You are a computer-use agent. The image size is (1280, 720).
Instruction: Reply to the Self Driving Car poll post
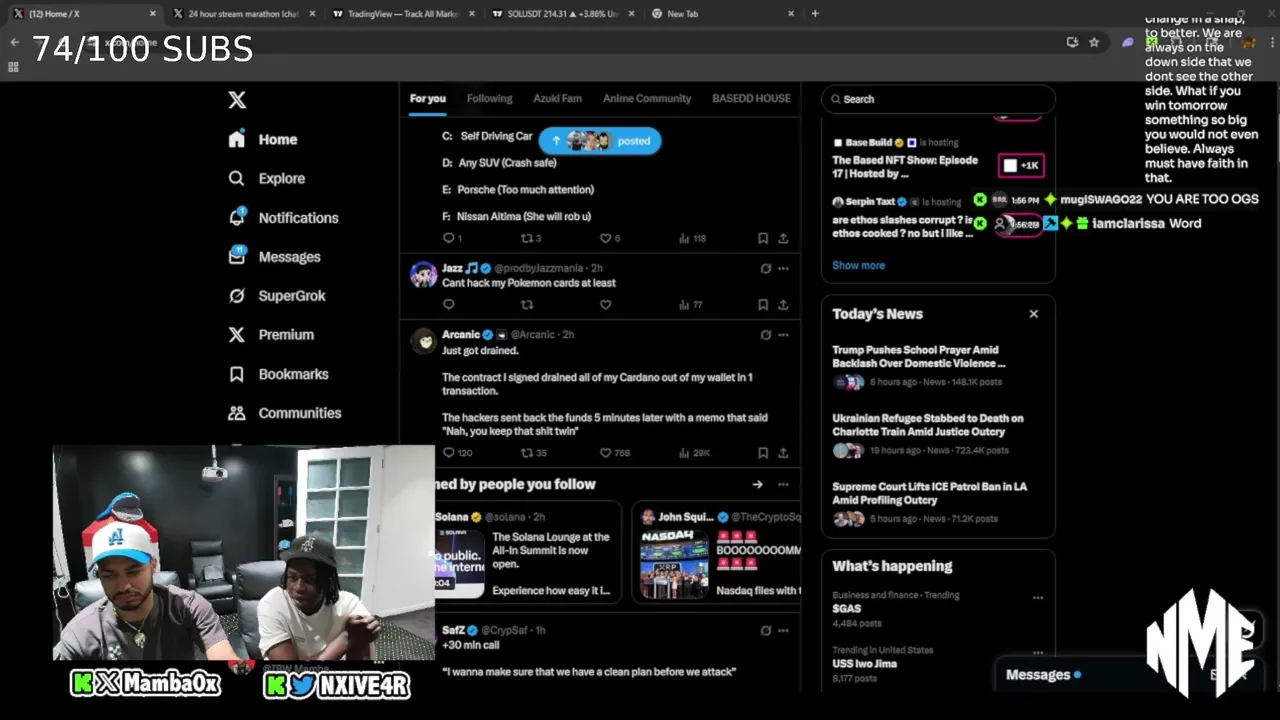point(452,238)
